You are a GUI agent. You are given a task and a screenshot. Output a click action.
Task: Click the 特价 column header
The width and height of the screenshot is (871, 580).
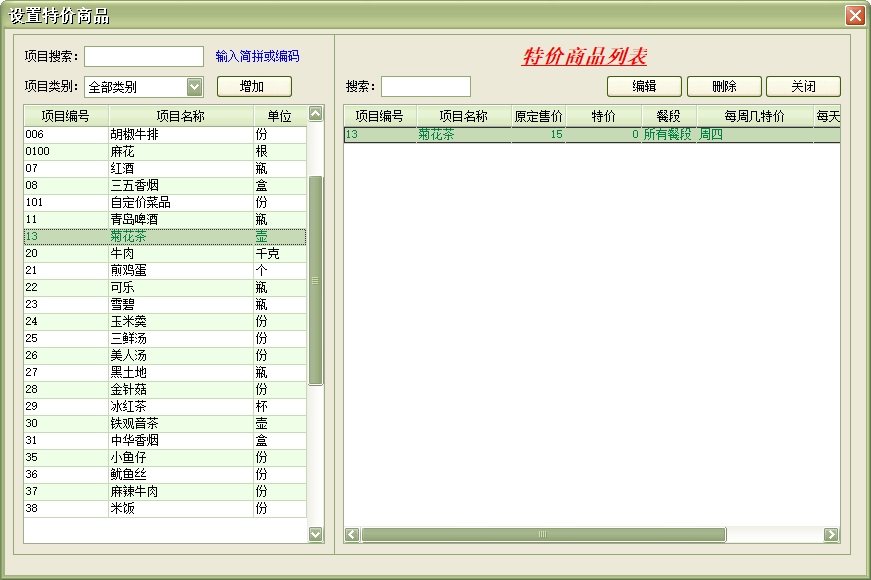[x=603, y=116]
